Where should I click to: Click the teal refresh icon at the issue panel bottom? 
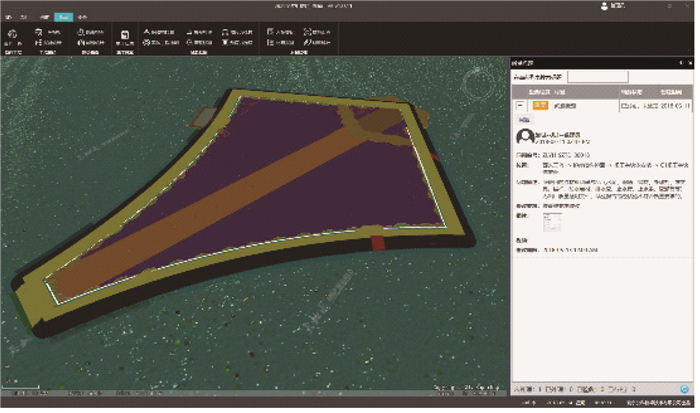pyautogui.click(x=684, y=387)
